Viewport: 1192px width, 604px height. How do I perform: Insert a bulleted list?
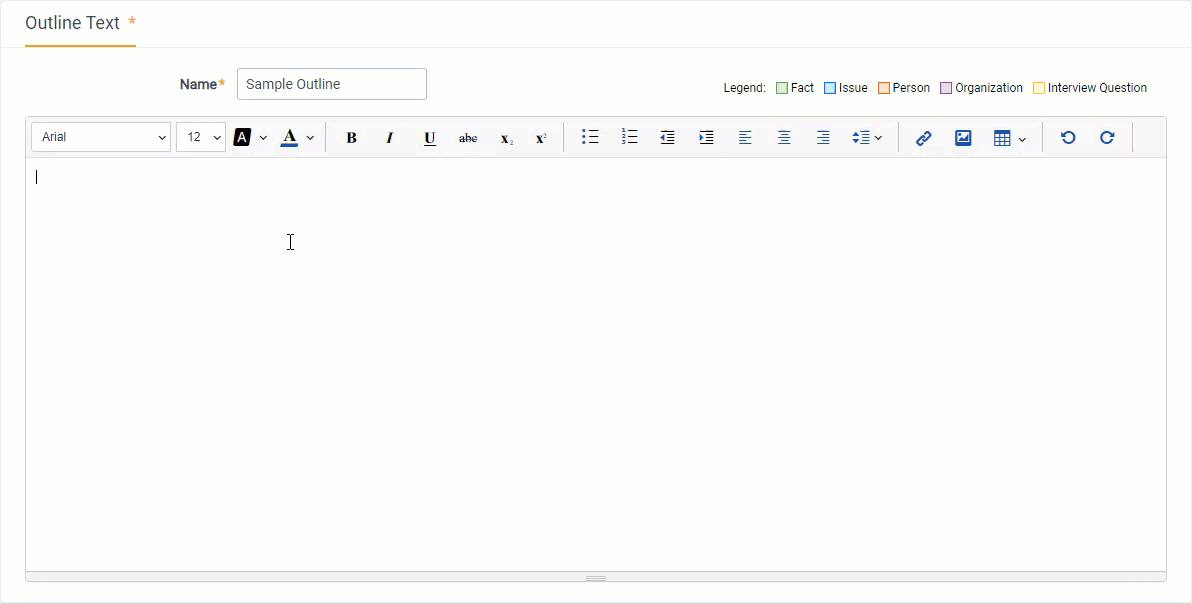point(590,138)
